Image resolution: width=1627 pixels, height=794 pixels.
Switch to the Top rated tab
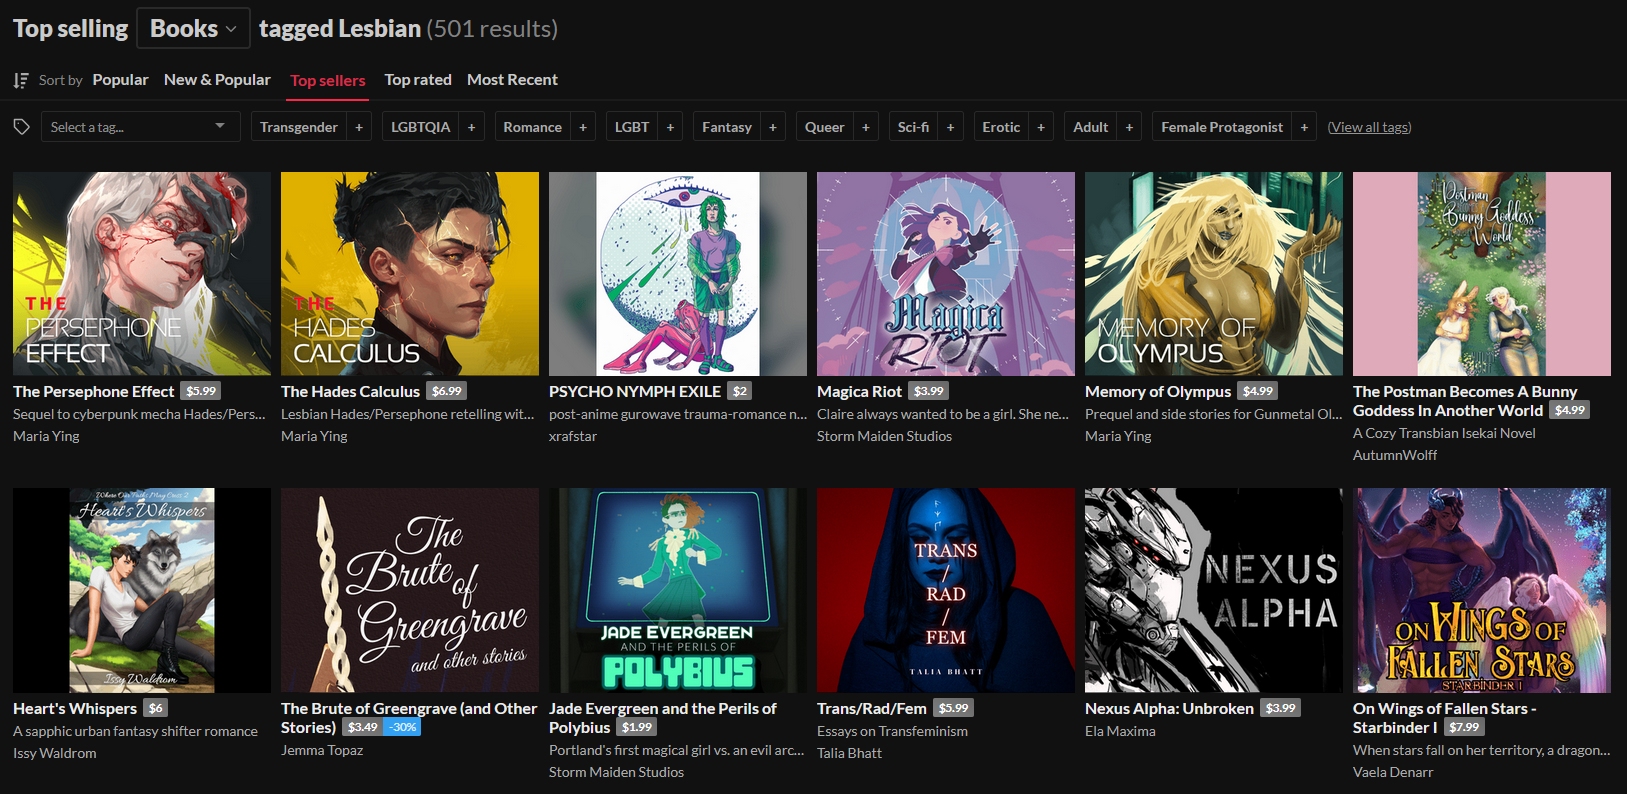coord(418,80)
